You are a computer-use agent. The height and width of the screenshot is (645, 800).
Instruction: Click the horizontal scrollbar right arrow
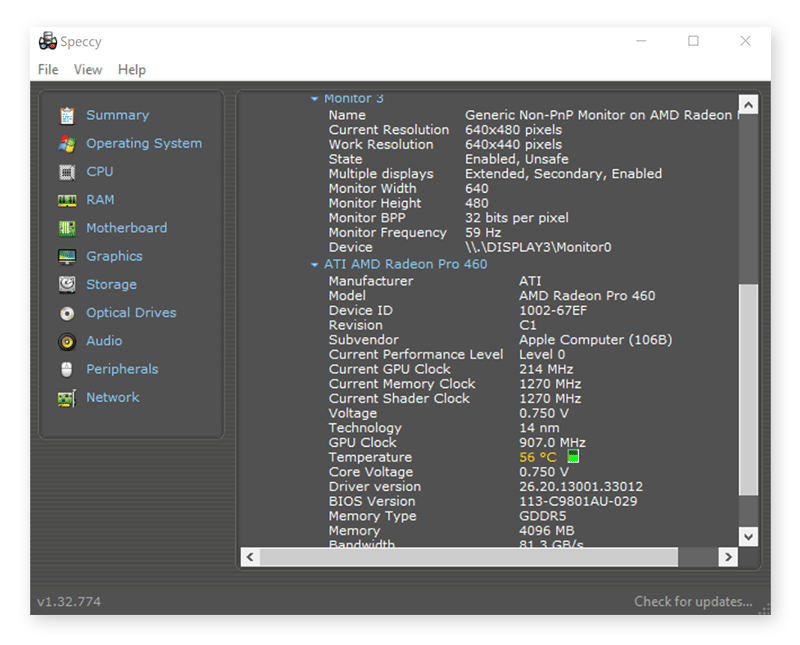(x=728, y=557)
